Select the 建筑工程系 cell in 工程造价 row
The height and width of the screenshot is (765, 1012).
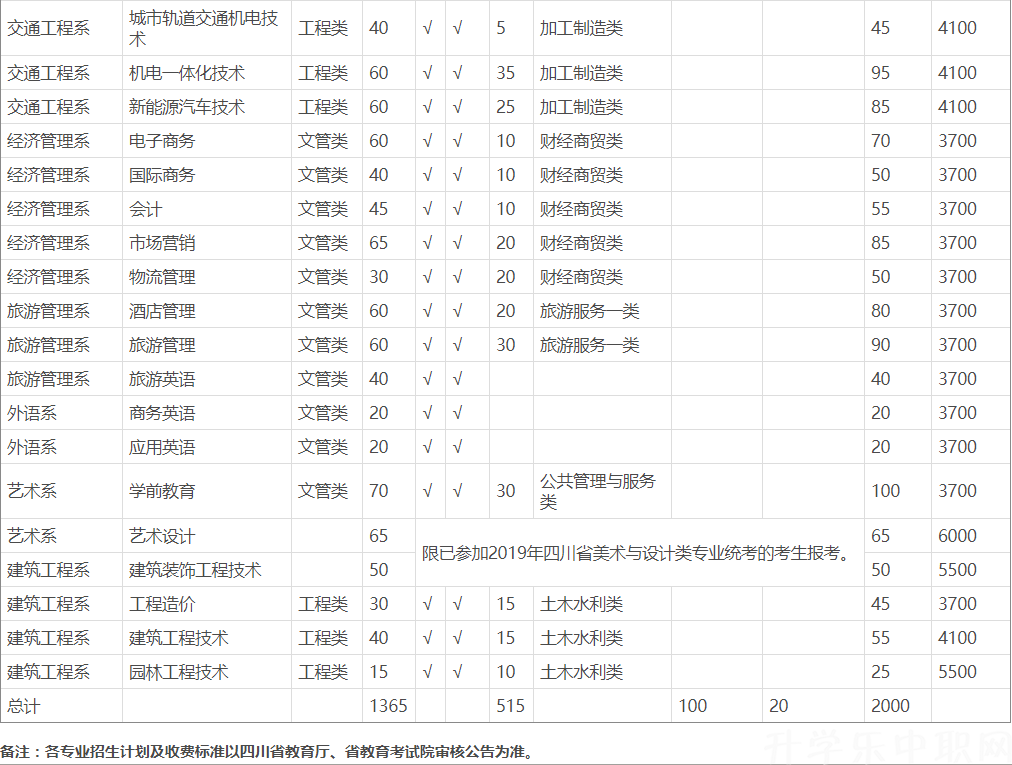point(61,604)
